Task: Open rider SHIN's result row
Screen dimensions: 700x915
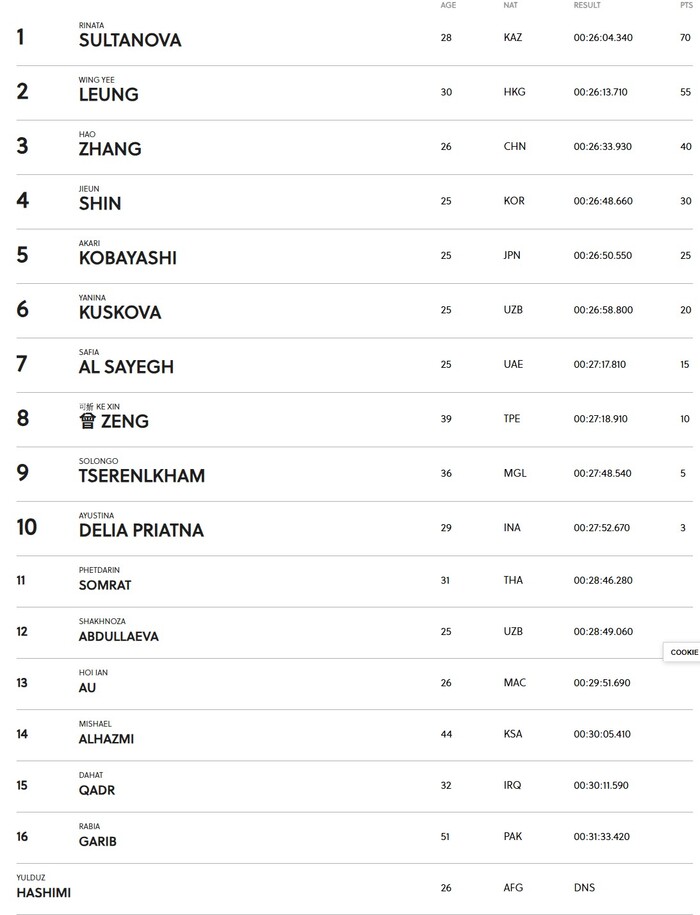Action: (354, 201)
